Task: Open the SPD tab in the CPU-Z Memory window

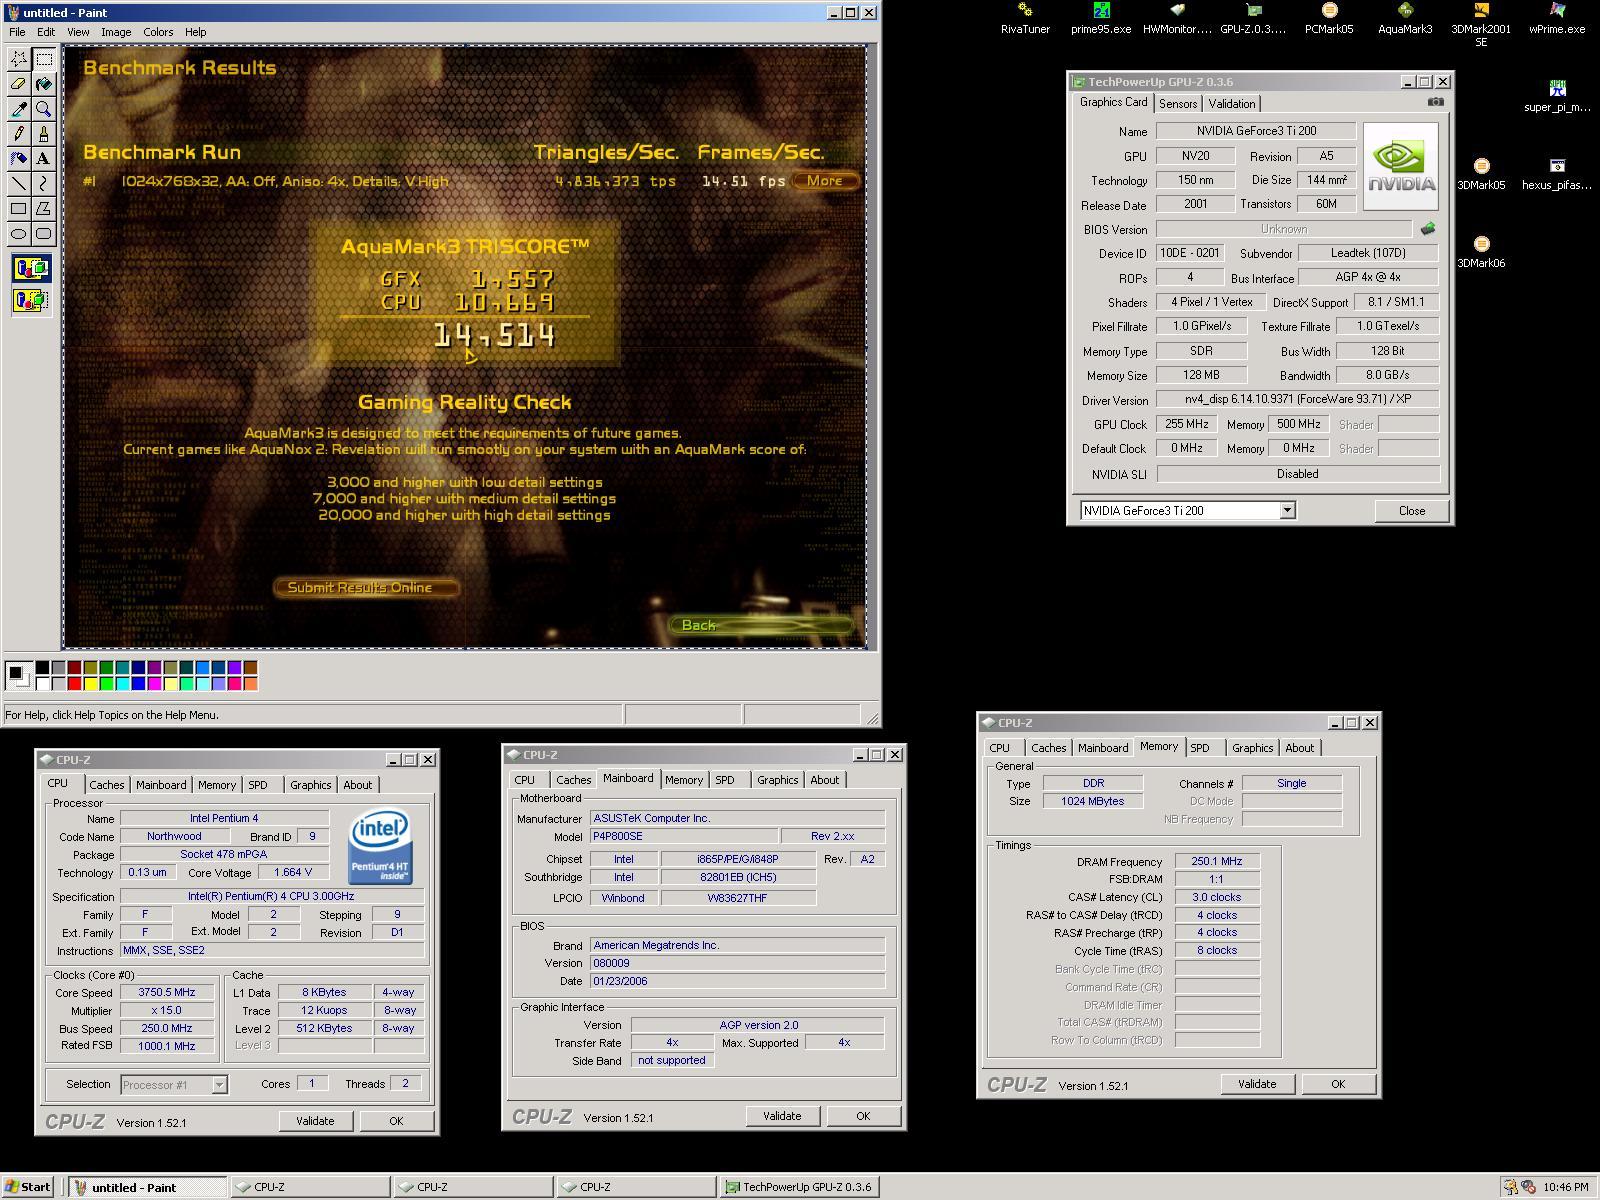Action: pos(1200,748)
